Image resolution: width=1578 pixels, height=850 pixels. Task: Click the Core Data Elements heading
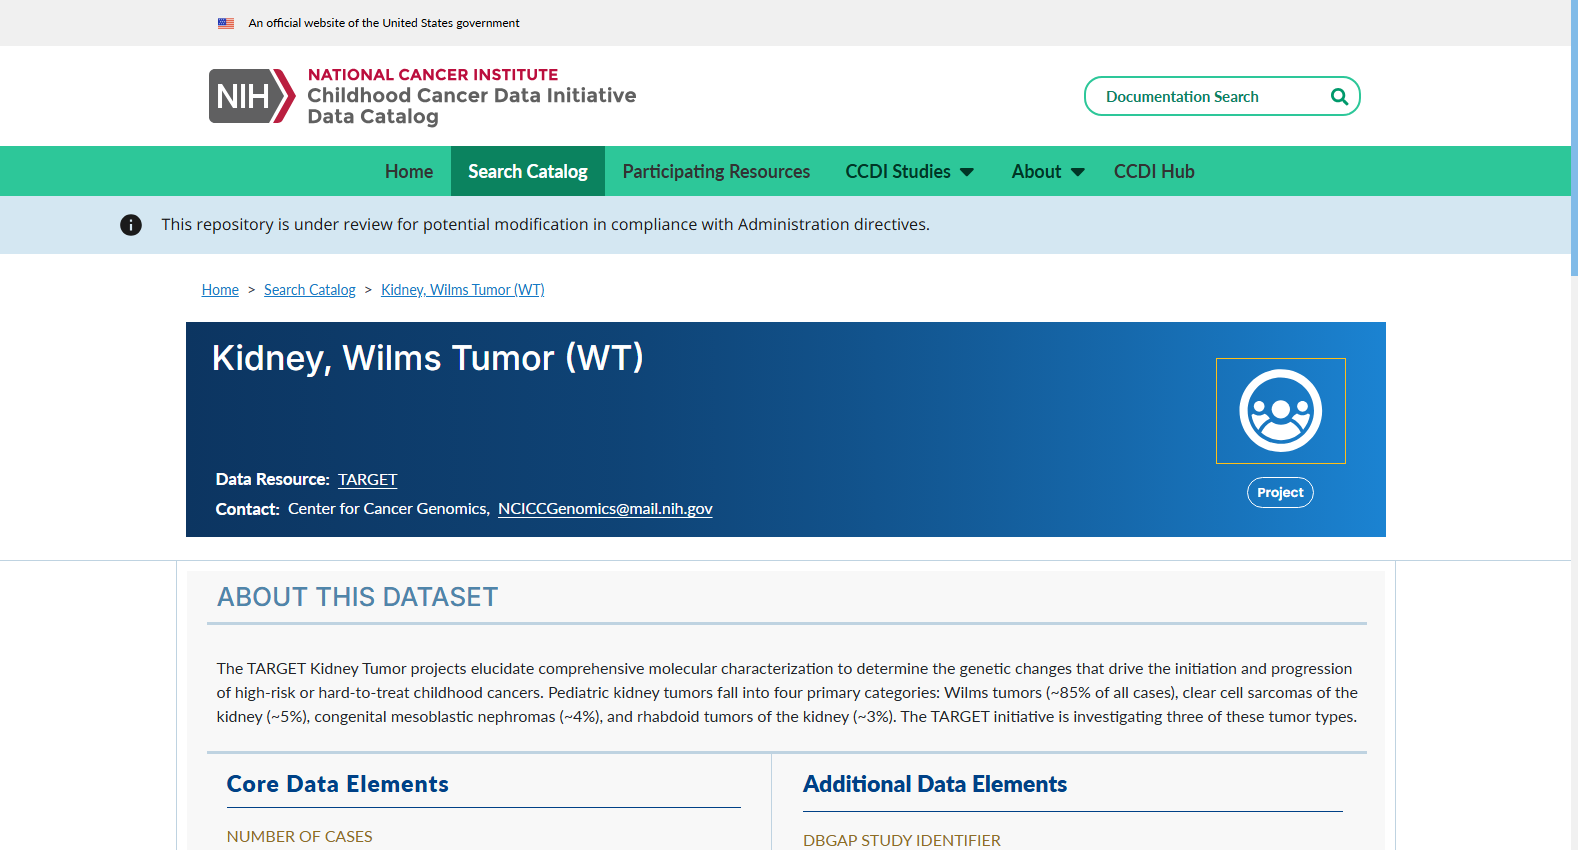338,784
